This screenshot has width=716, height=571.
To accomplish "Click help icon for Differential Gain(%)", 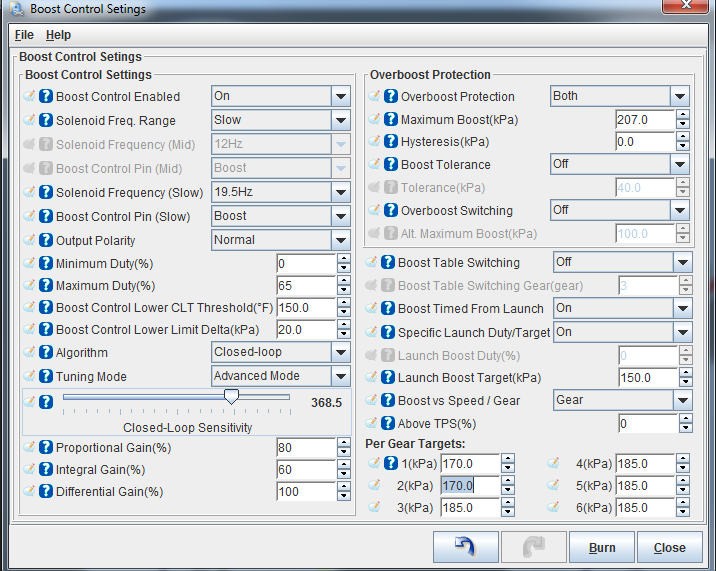I will coord(46,491).
